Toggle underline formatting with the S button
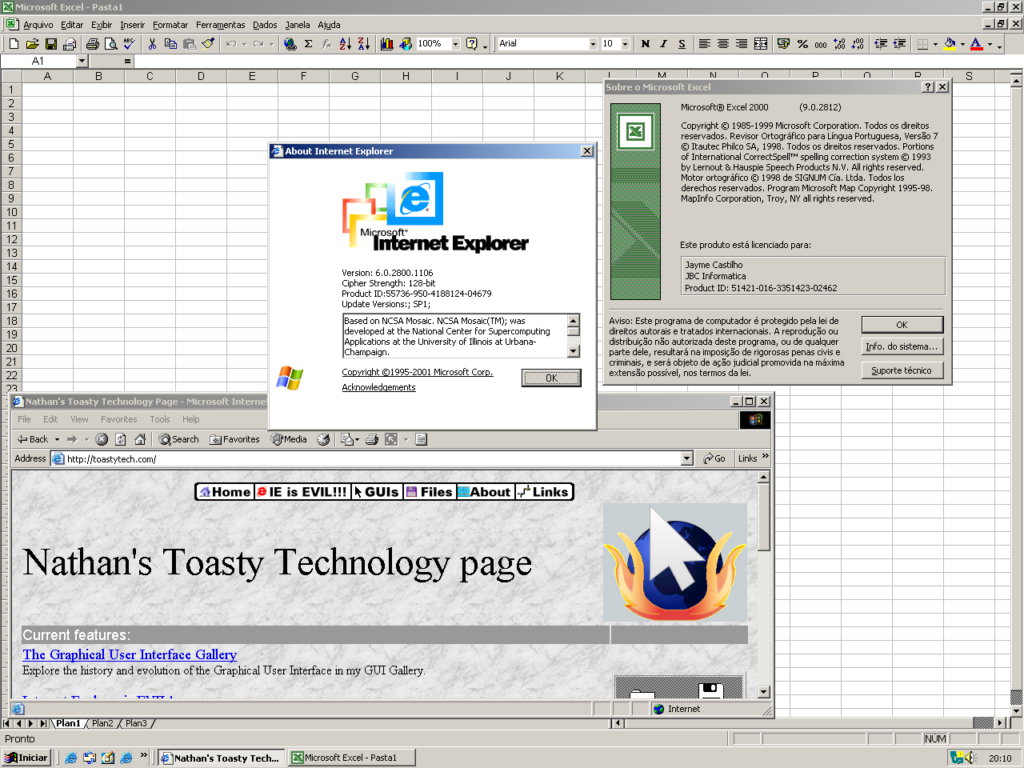 681,44
